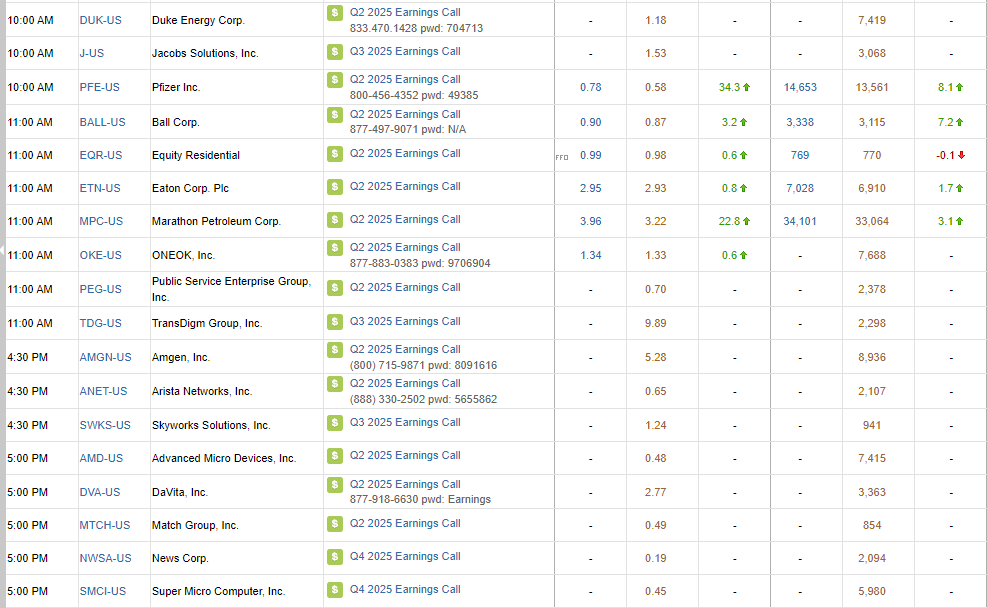The height and width of the screenshot is (608, 987).
Task: Click the green up arrow beside ONEOK 0.6
Action: 743,256
